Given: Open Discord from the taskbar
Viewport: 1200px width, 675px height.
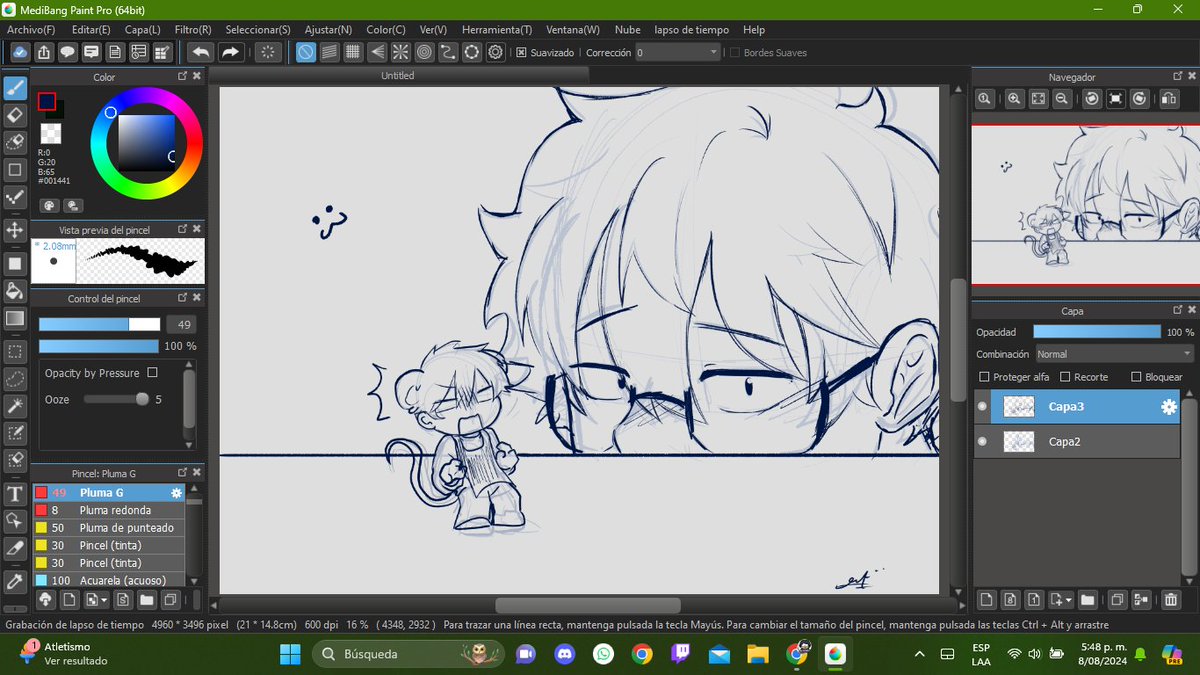Looking at the screenshot, I should tap(564, 654).
